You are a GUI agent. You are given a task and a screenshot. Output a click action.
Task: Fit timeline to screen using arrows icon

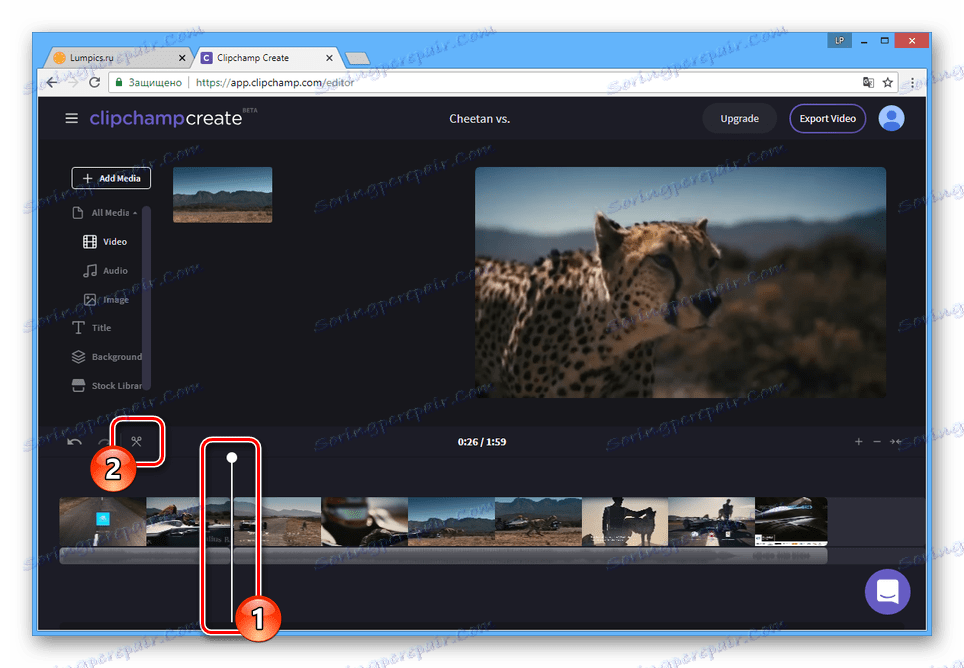(x=897, y=441)
